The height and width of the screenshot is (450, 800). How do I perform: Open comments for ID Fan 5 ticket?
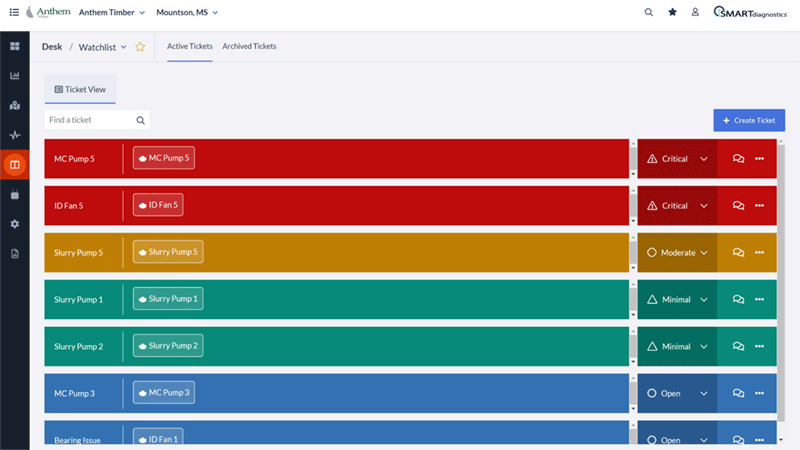pyautogui.click(x=738, y=206)
